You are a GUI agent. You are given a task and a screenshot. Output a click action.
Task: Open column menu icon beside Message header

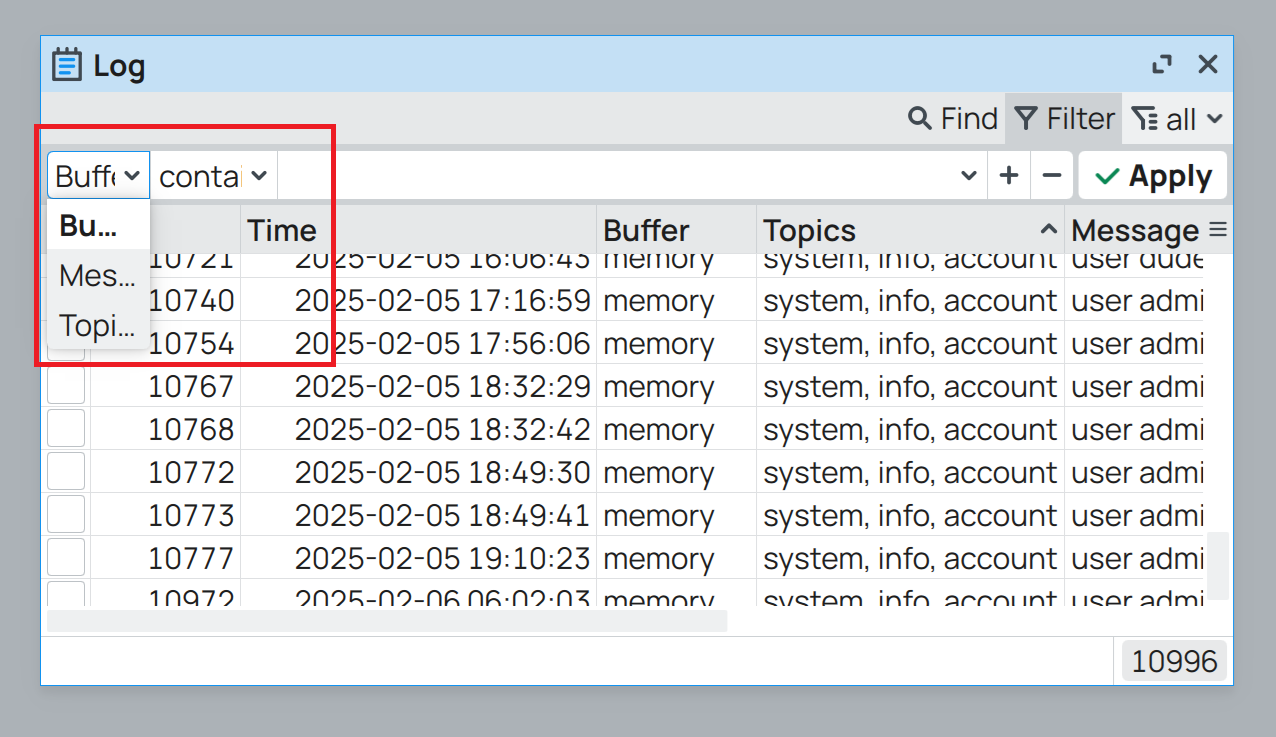click(1217, 230)
